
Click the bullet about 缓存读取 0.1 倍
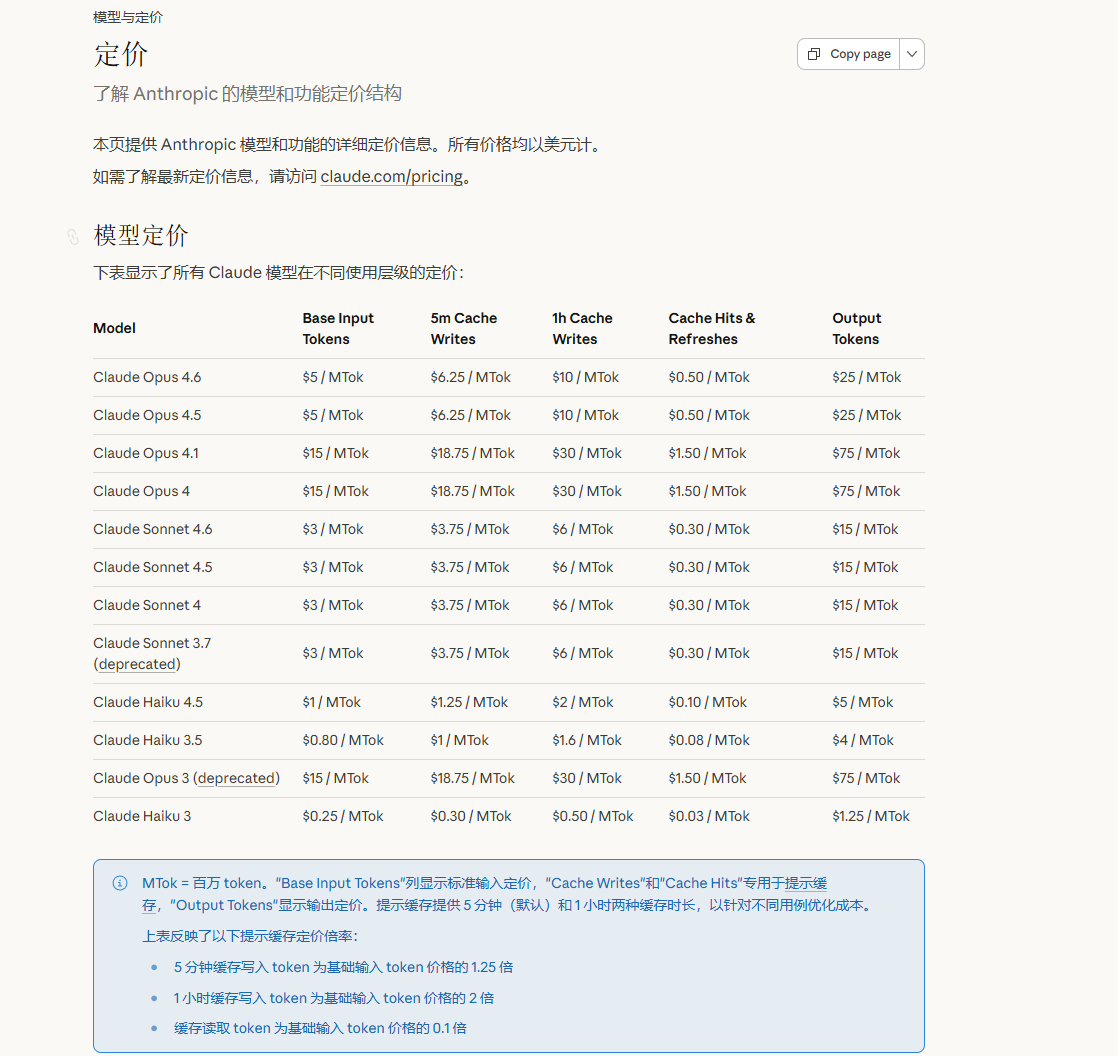click(x=320, y=1028)
